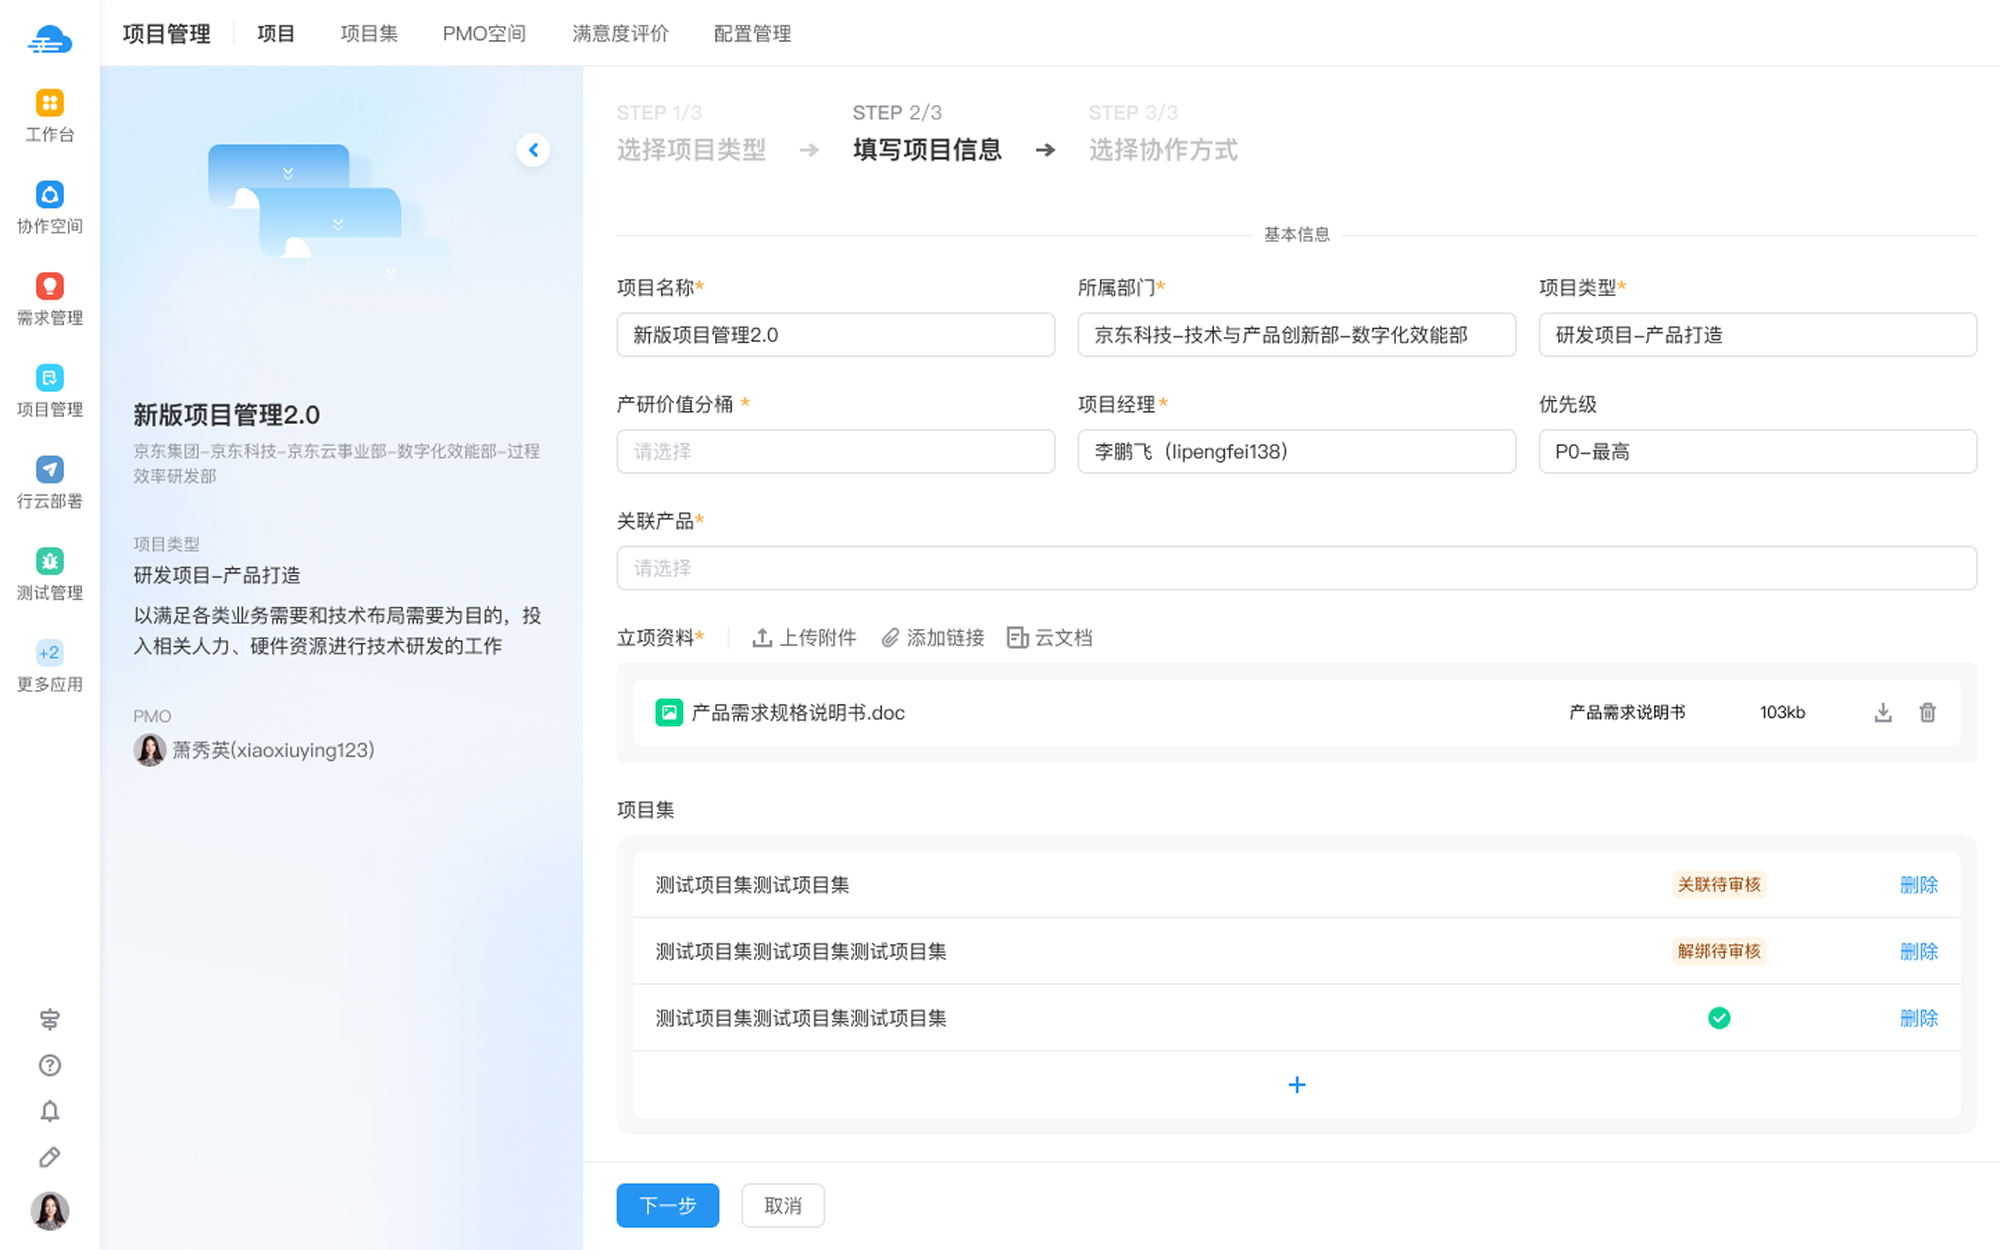Open 行云部署 sidebar app

49,470
